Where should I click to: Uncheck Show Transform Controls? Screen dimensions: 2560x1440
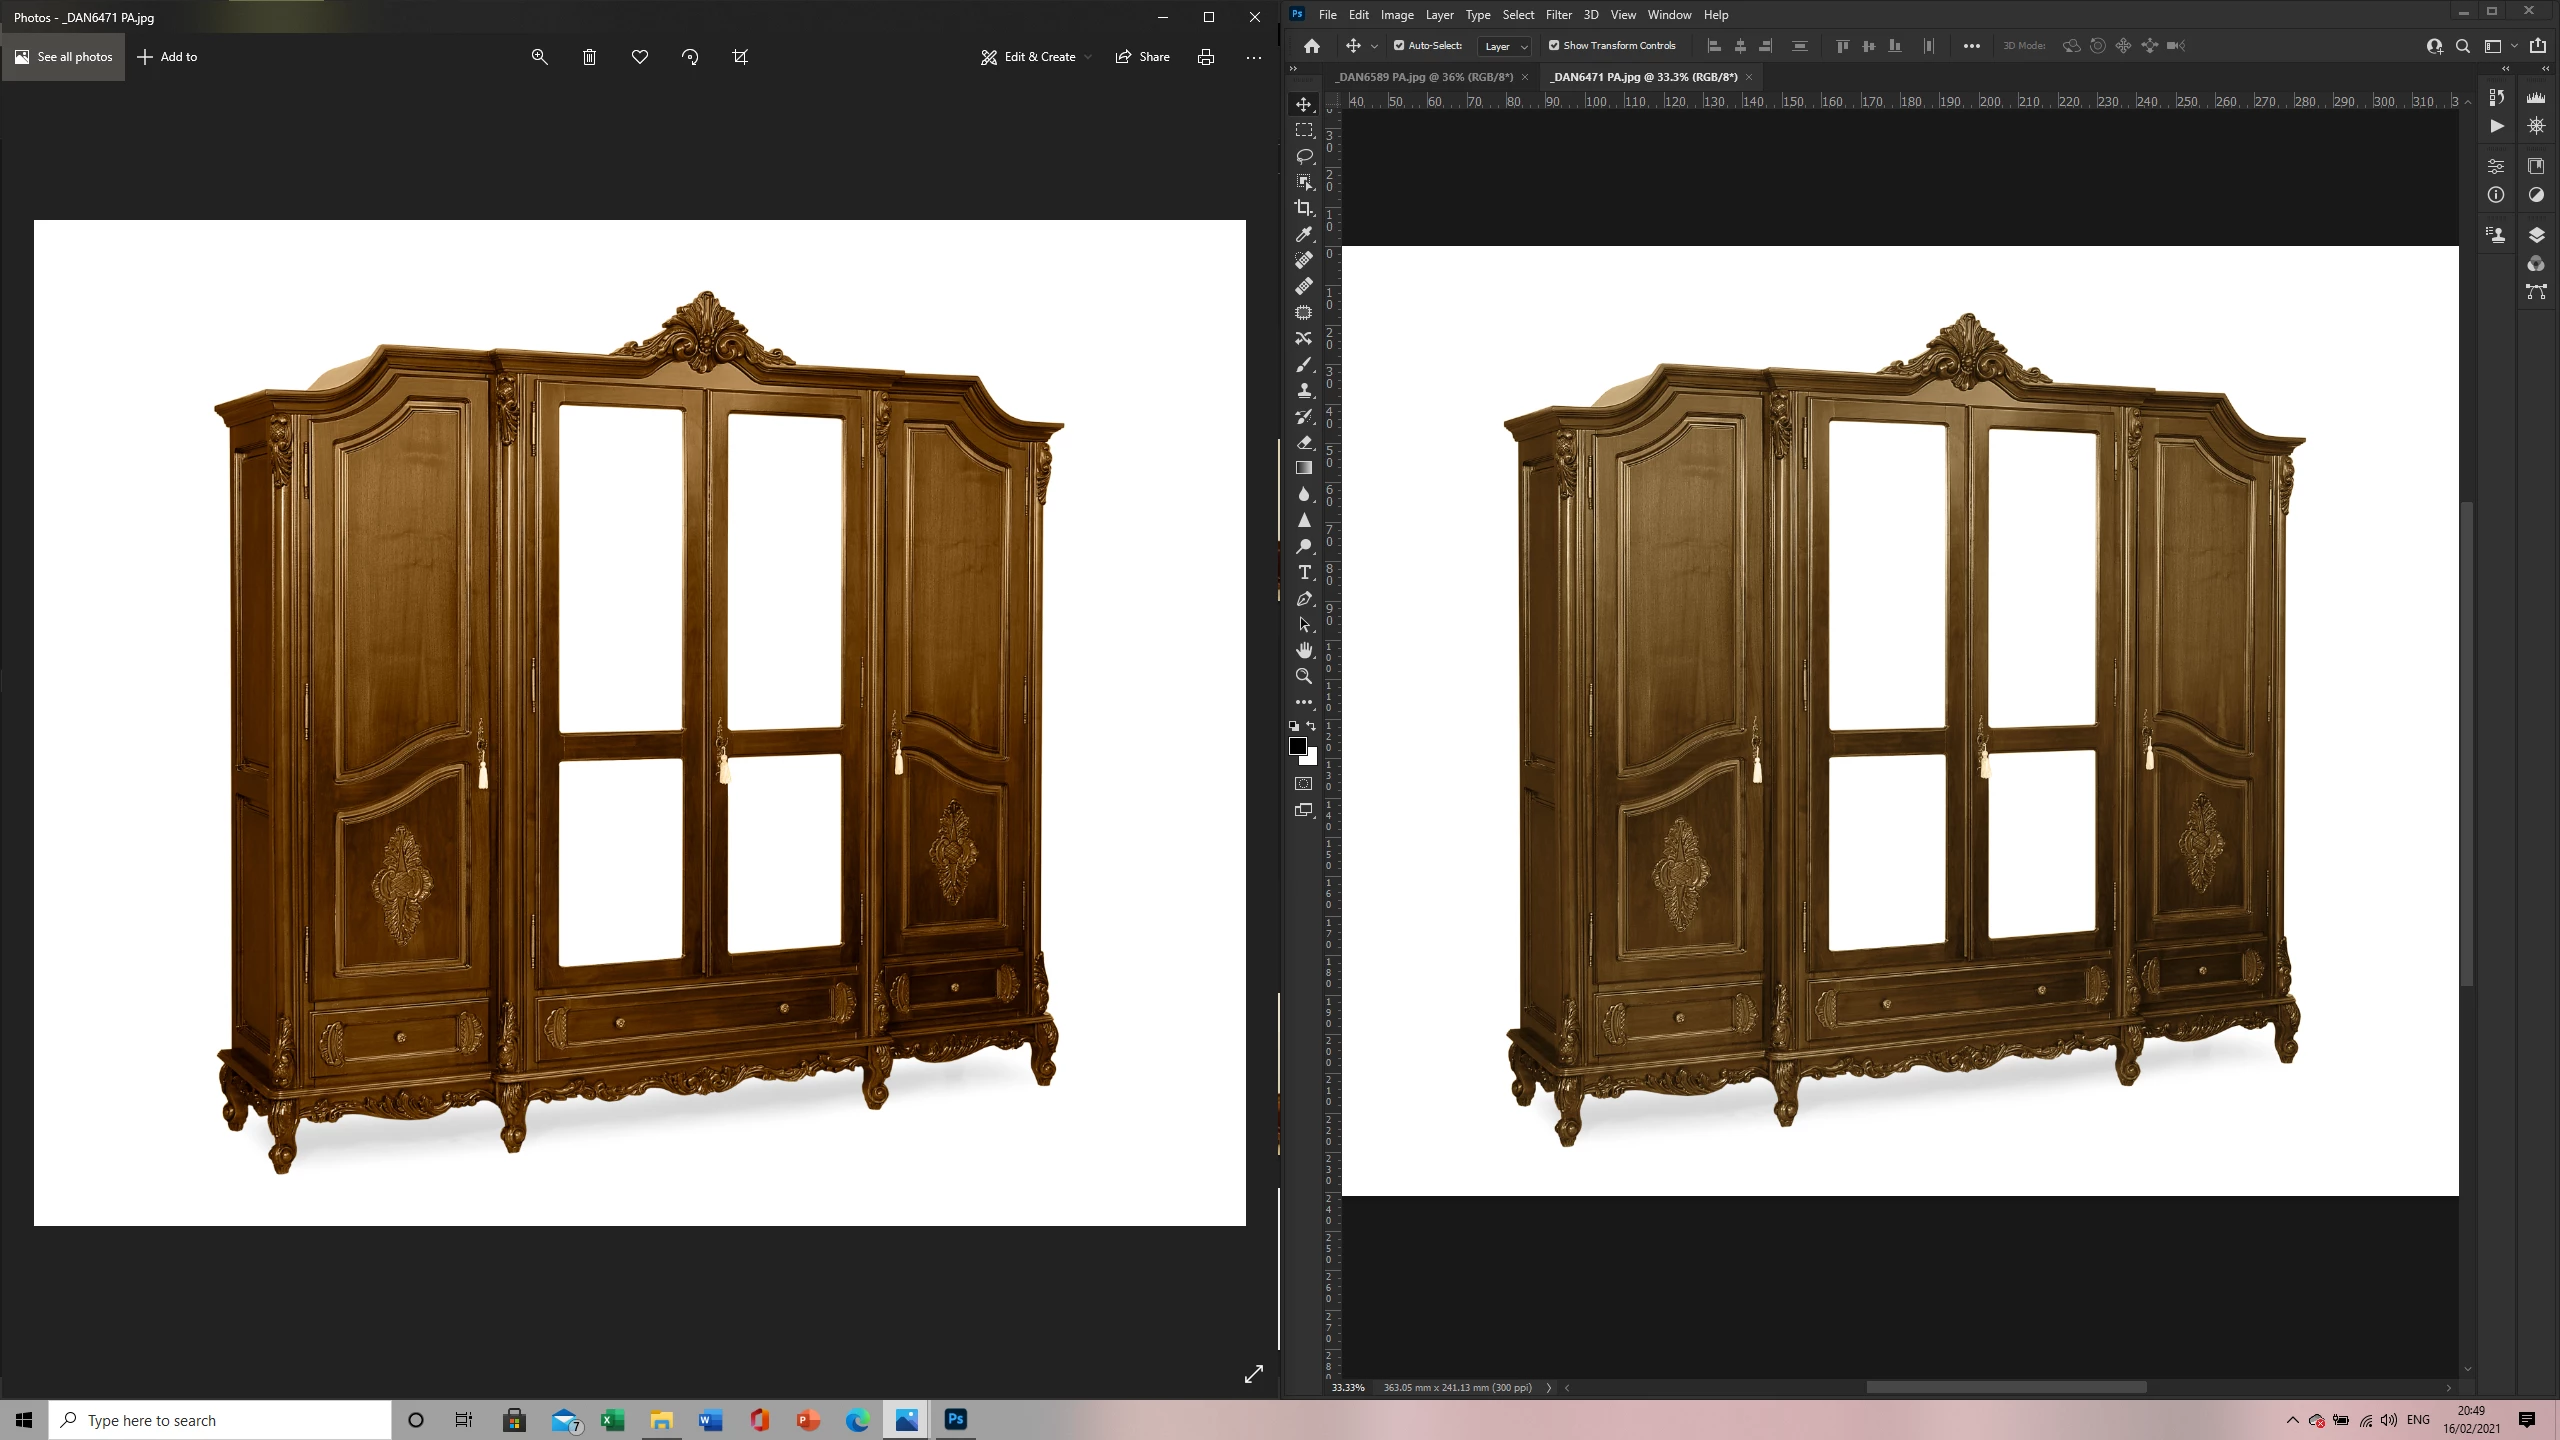[x=1554, y=45]
